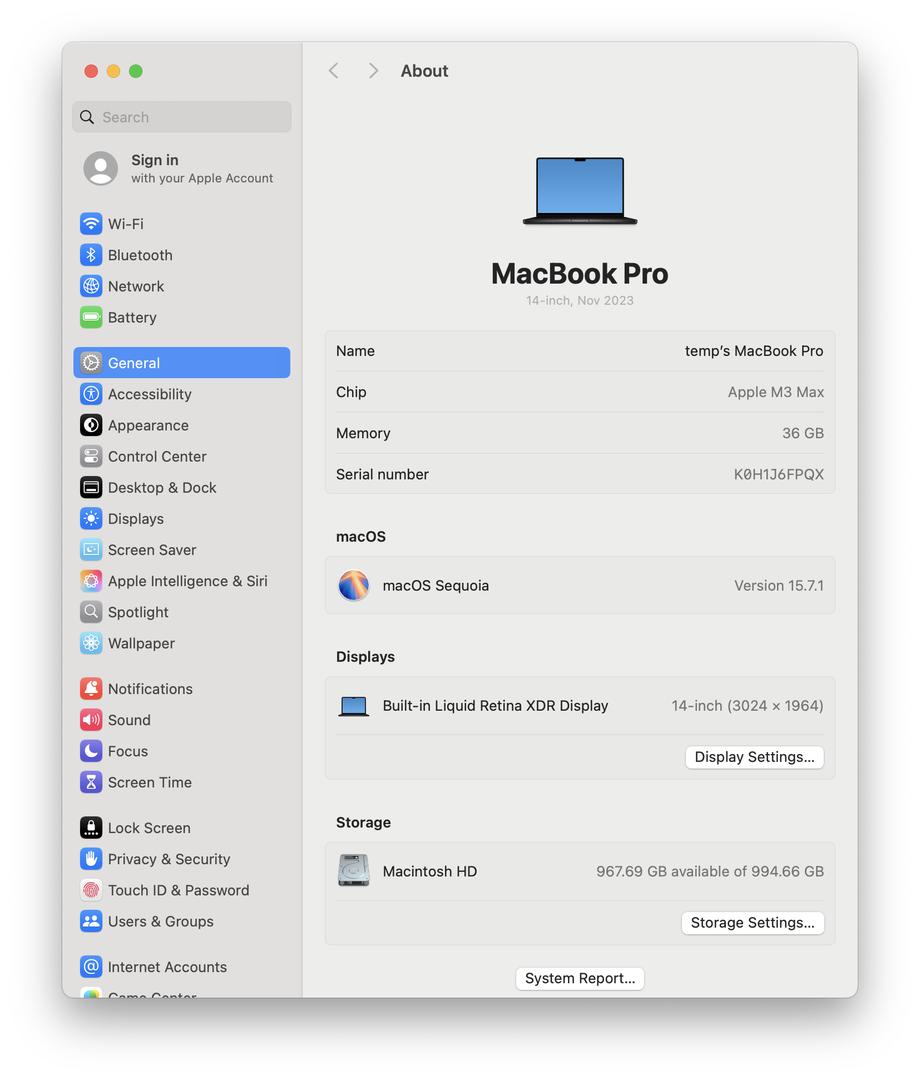920x1080 pixels.
Task: Click the account avatar icon
Action: 101,168
